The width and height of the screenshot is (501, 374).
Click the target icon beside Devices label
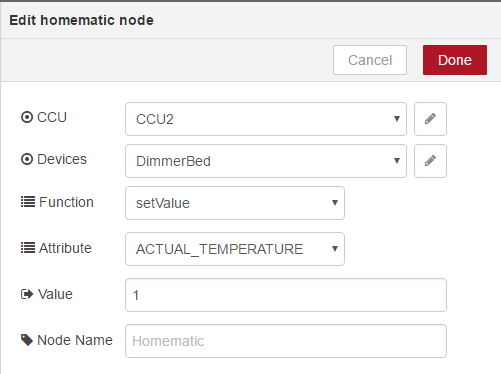click(x=27, y=159)
